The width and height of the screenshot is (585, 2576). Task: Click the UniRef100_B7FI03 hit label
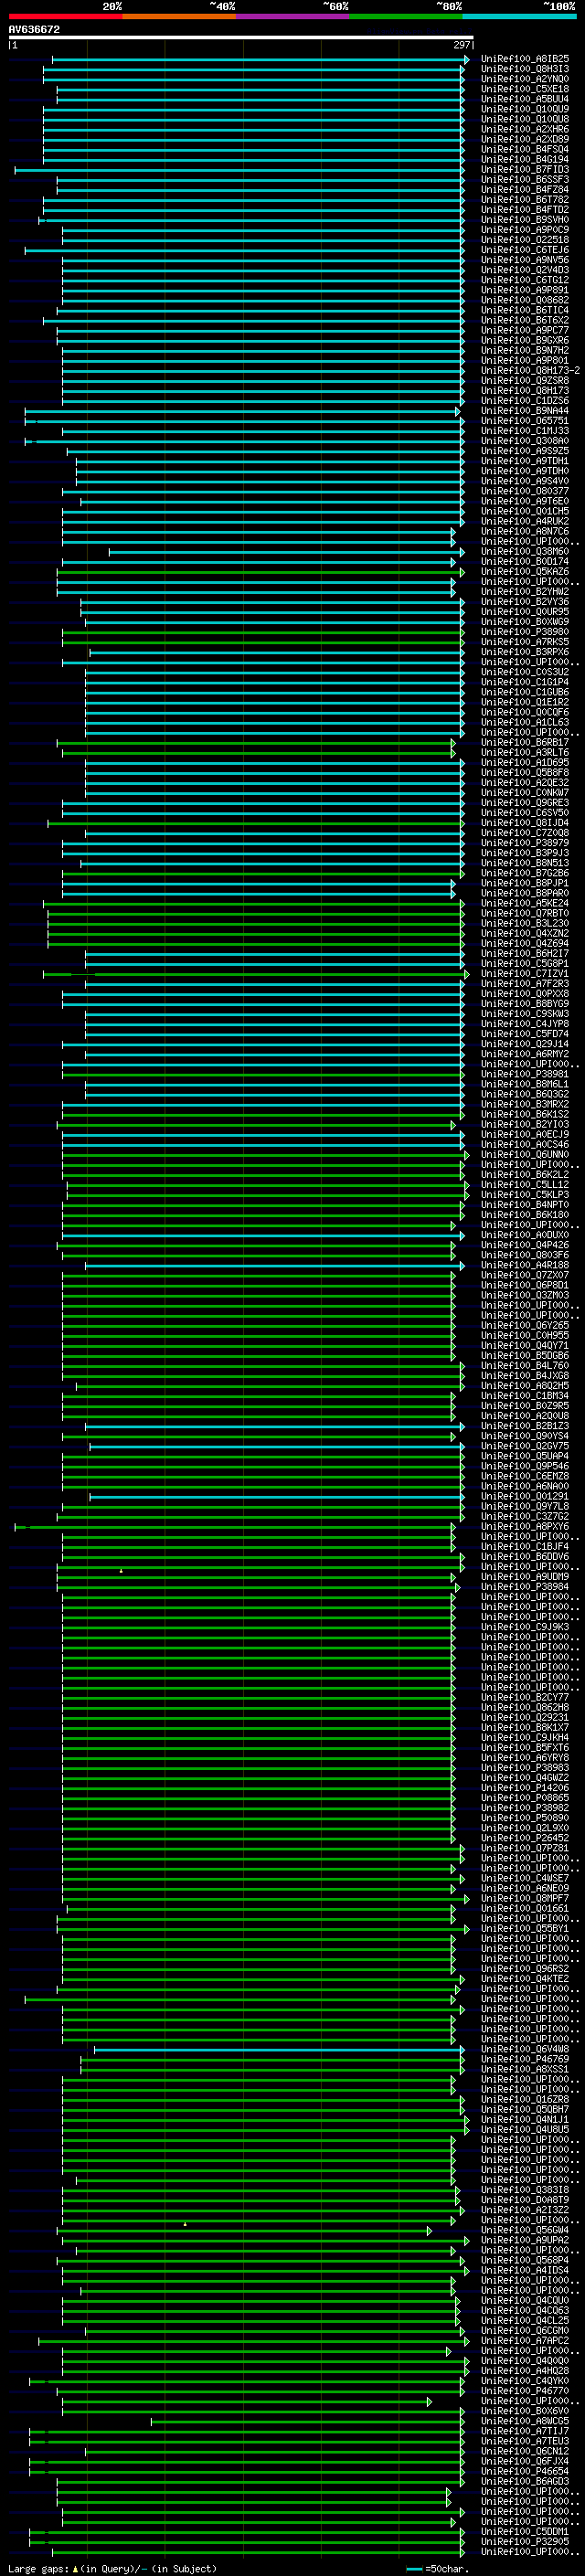tap(525, 170)
